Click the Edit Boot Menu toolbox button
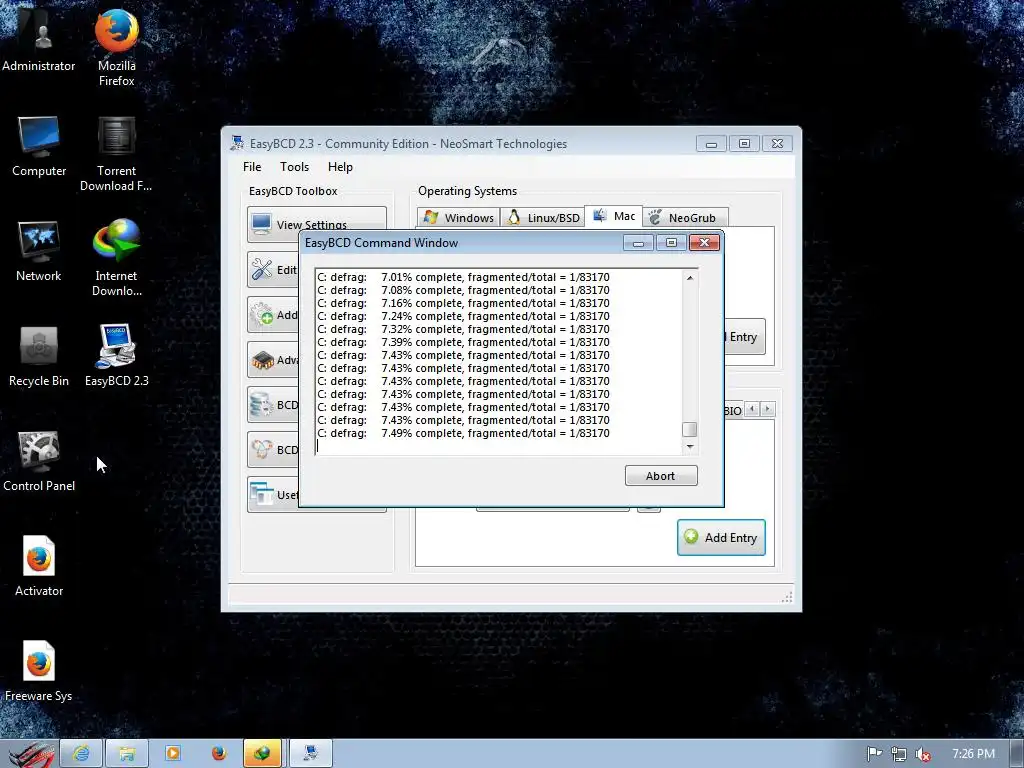This screenshot has height=768, width=1024. tap(273, 270)
